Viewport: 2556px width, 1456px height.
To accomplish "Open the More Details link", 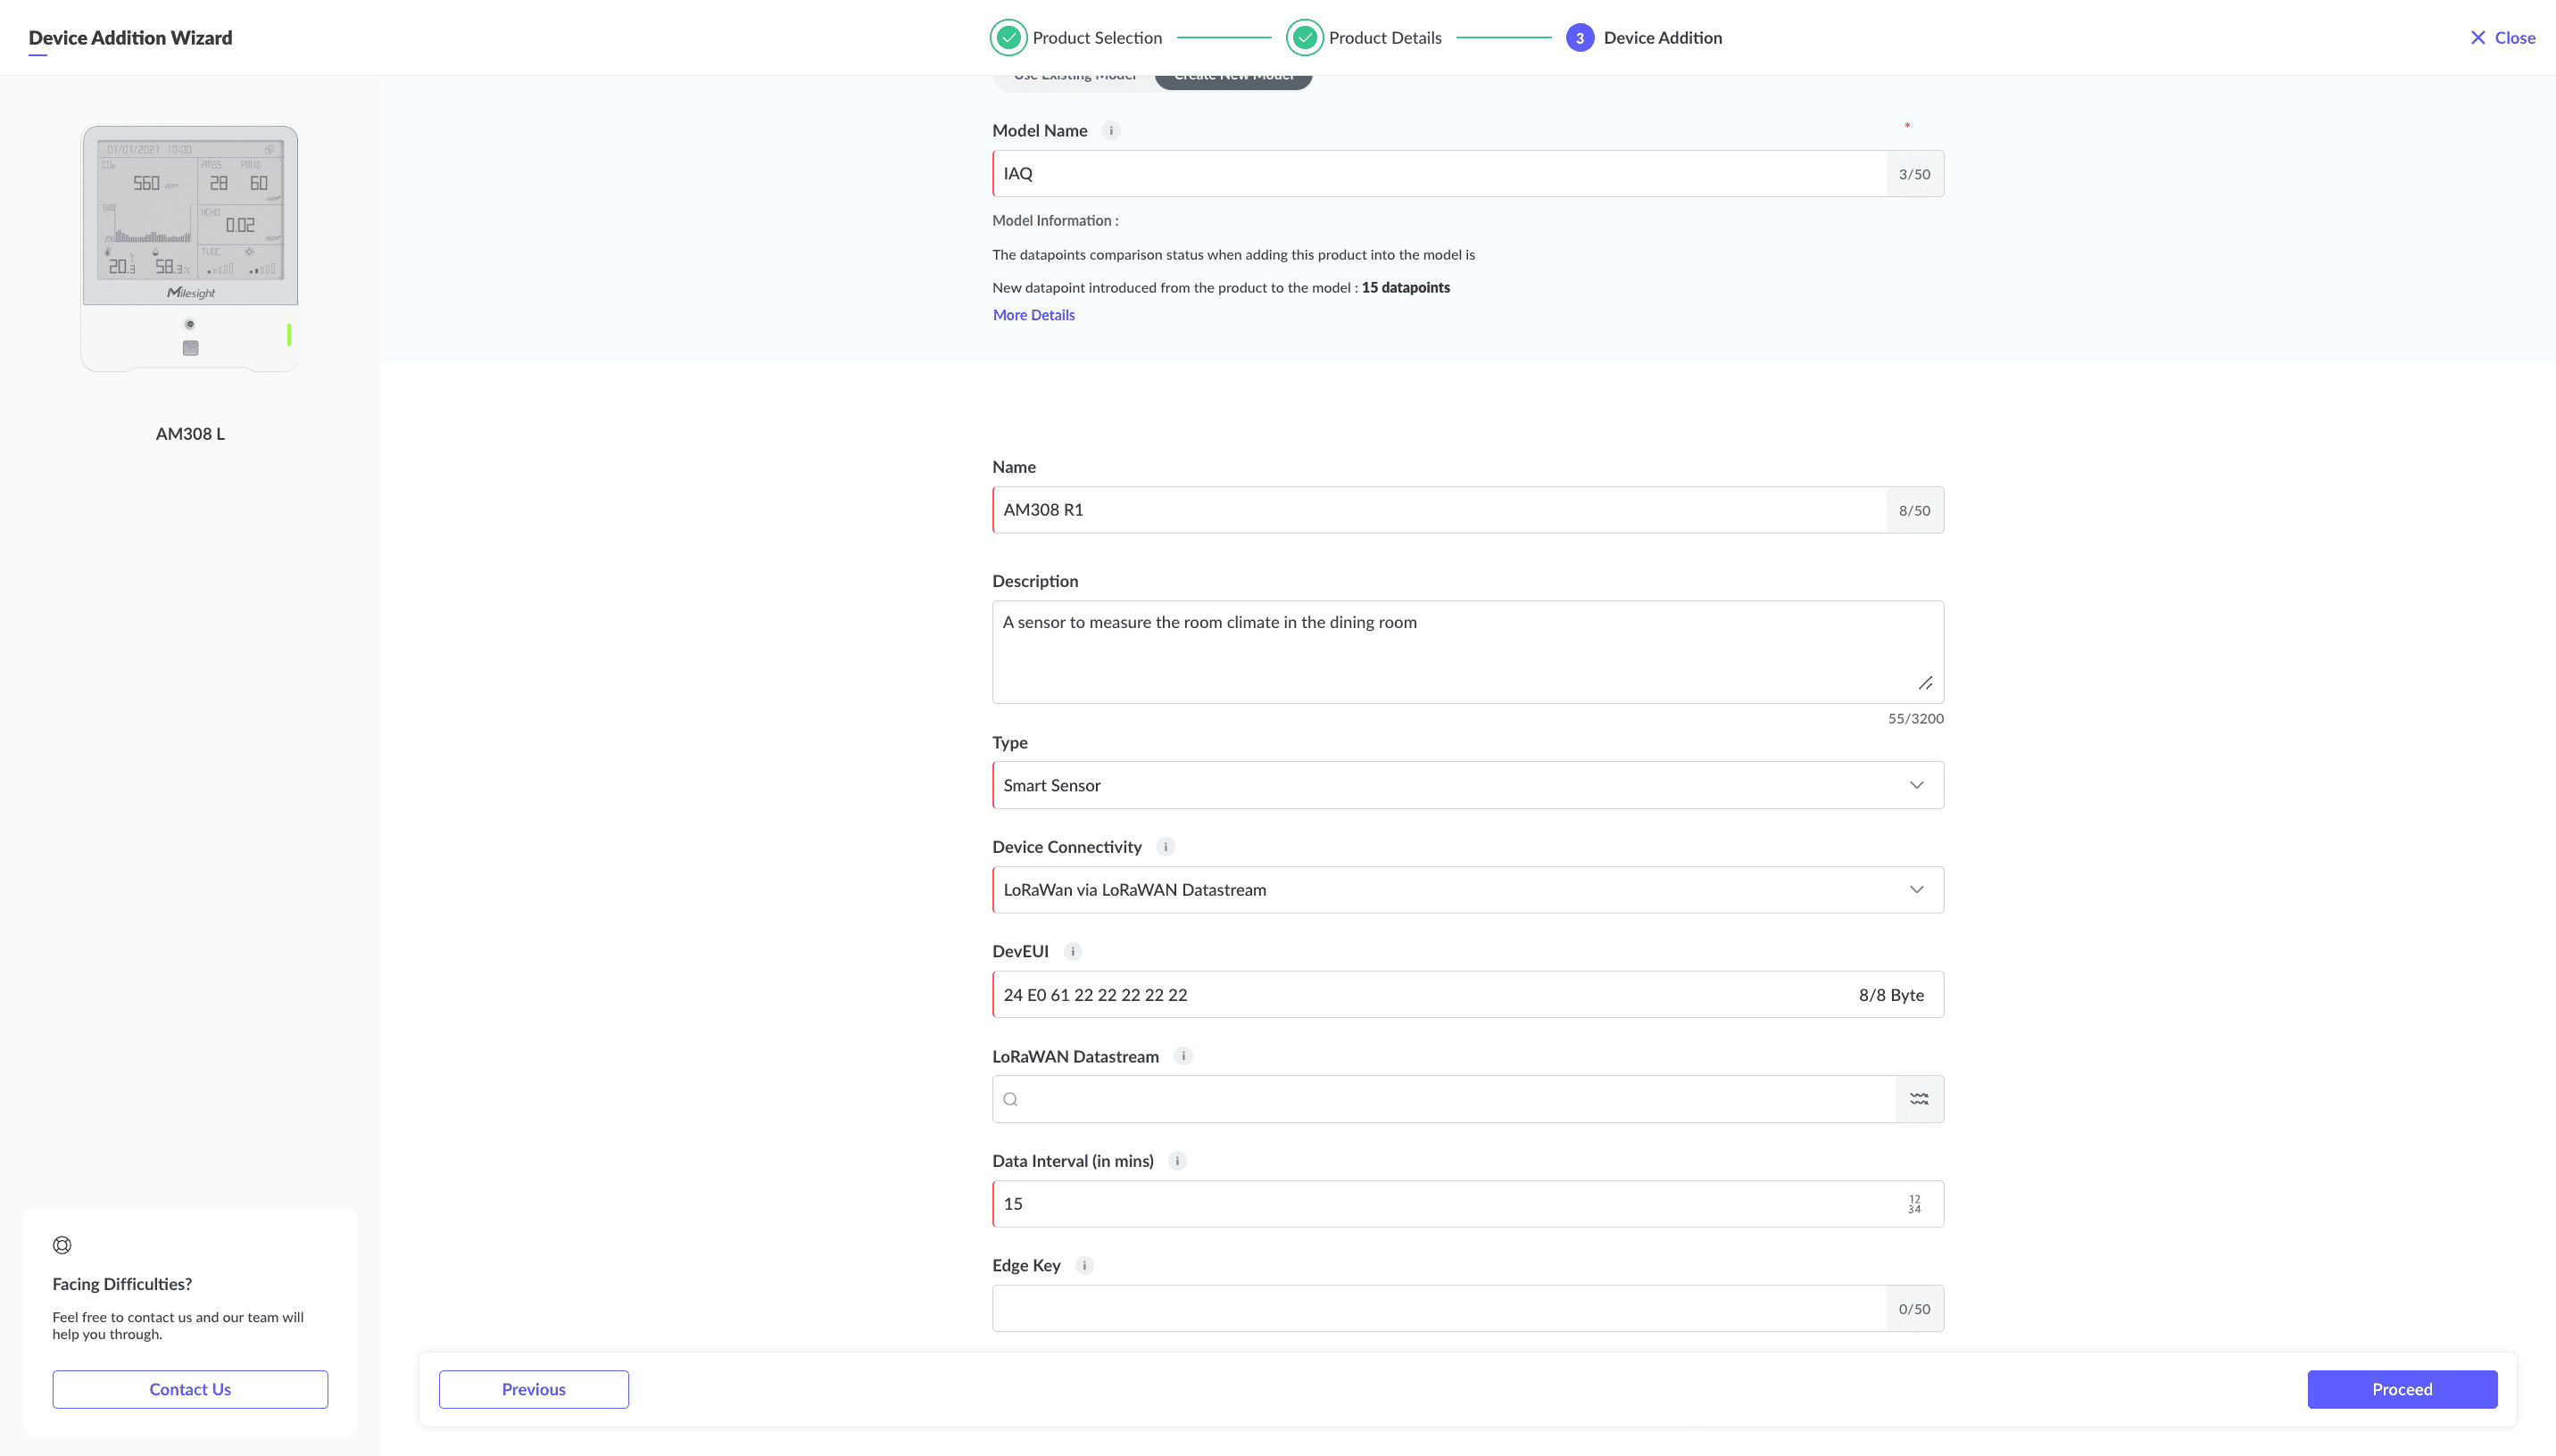I will (x=1033, y=315).
